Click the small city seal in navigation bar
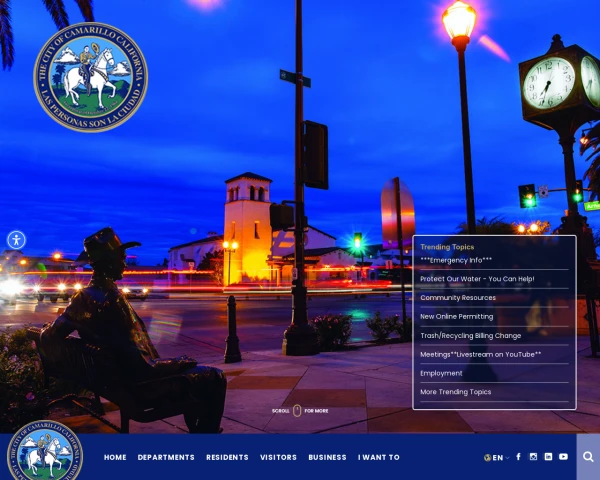Screen dimensions: 600x480 coord(45,453)
